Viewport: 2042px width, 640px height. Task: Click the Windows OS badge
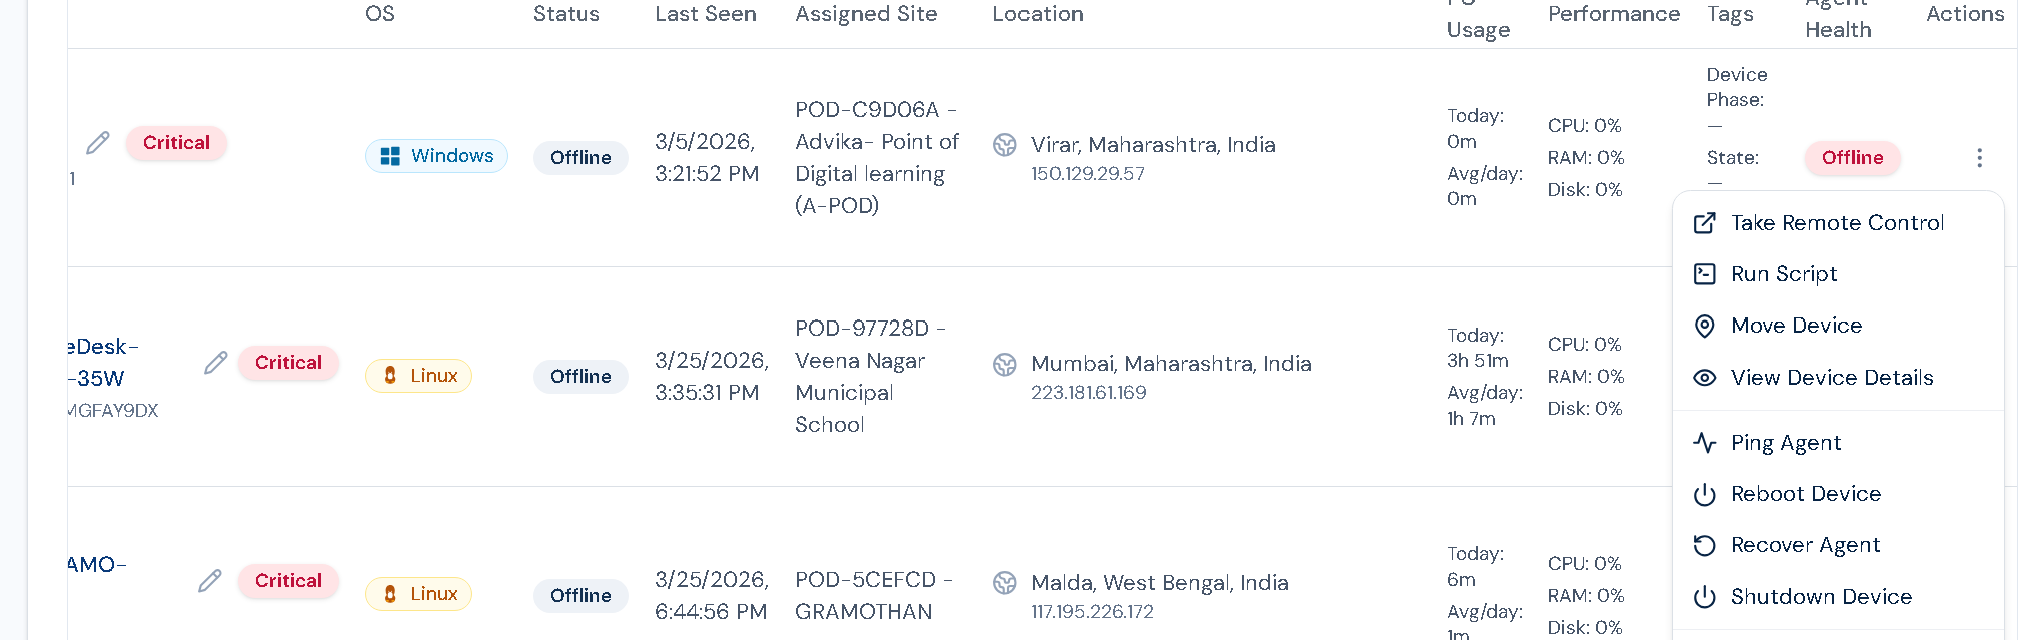[437, 156]
